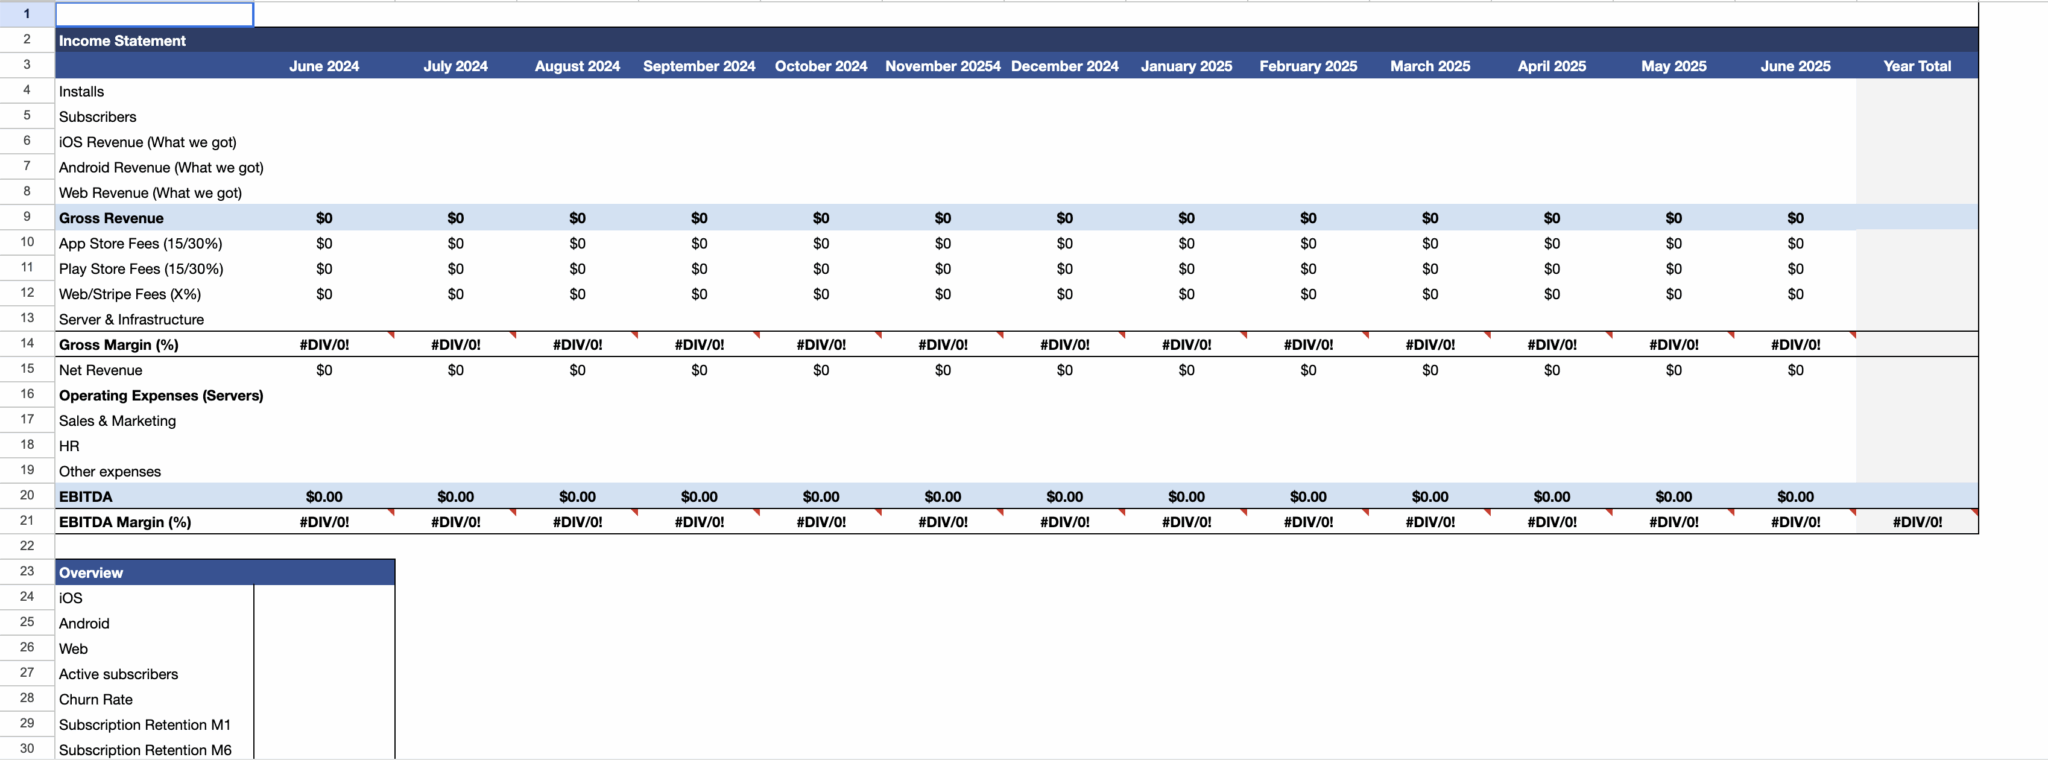The height and width of the screenshot is (760, 2048).
Task: Select the empty cell in row 1
Action: pyautogui.click(x=154, y=14)
